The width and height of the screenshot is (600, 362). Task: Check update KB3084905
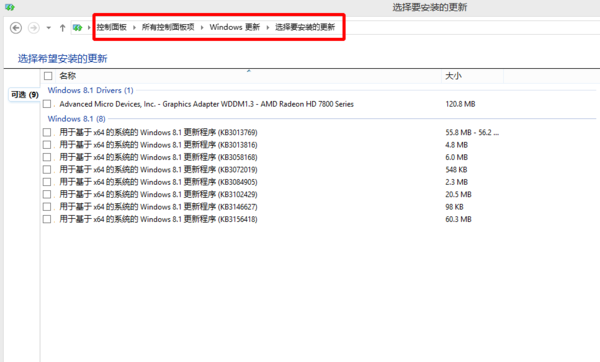point(47,182)
